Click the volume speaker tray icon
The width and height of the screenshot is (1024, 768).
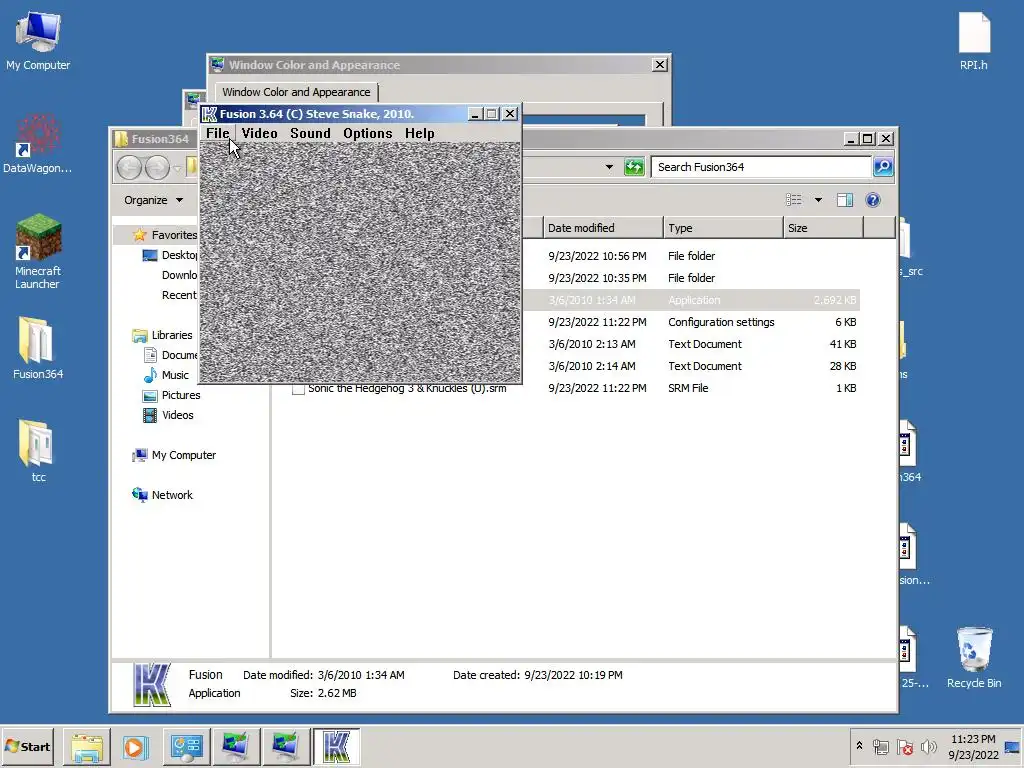click(x=928, y=746)
